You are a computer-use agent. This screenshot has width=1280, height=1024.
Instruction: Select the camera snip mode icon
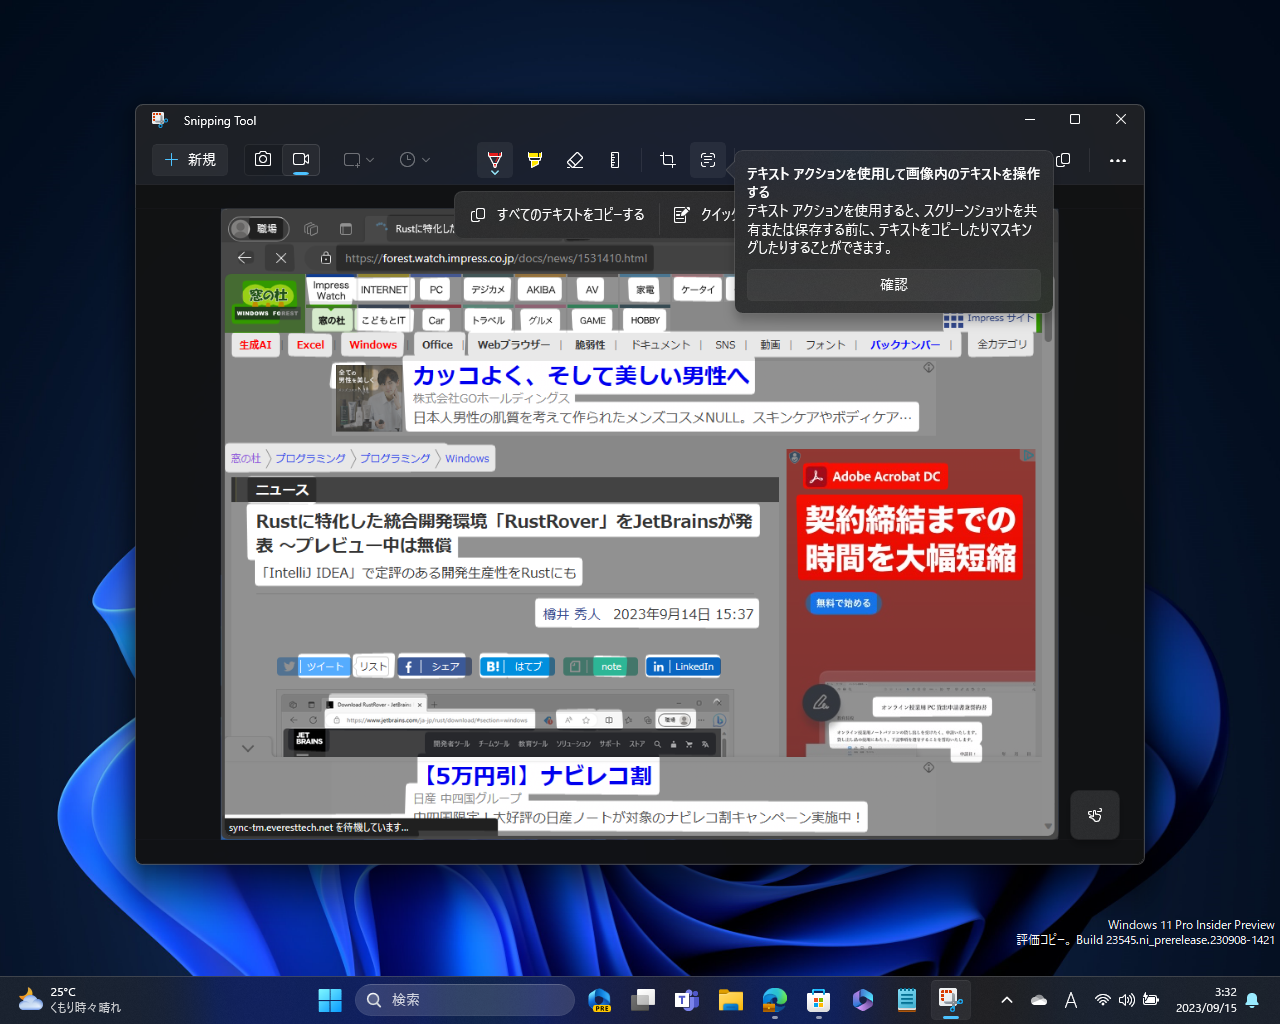click(x=262, y=159)
